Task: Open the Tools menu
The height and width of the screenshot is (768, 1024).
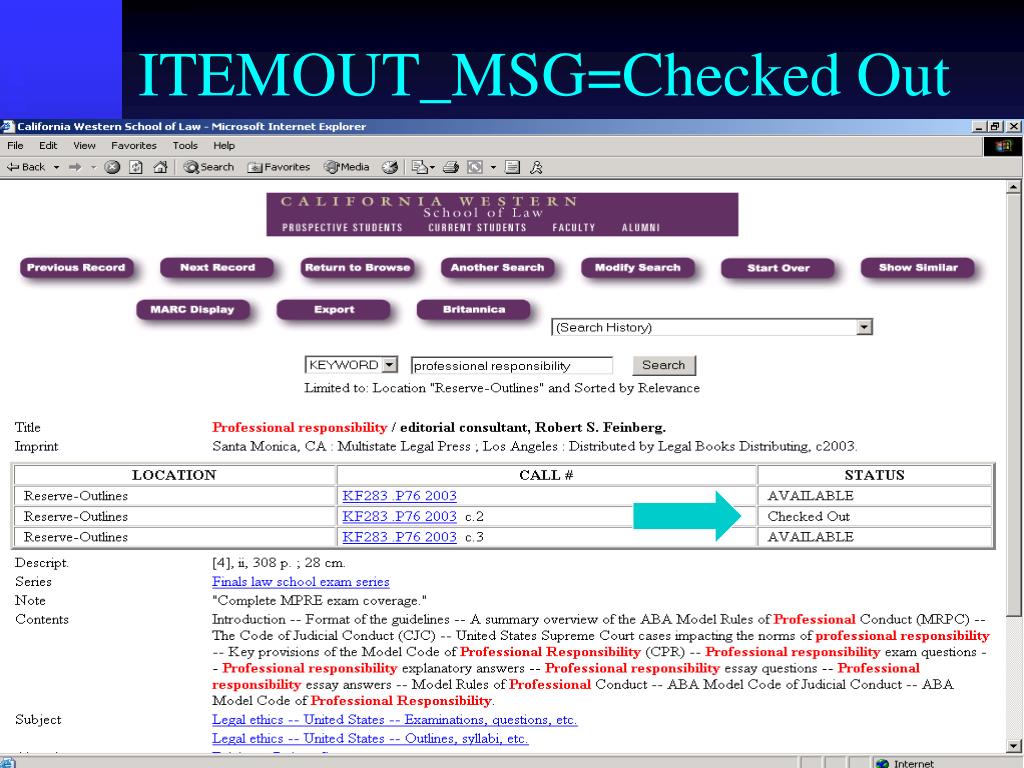Action: pos(185,146)
